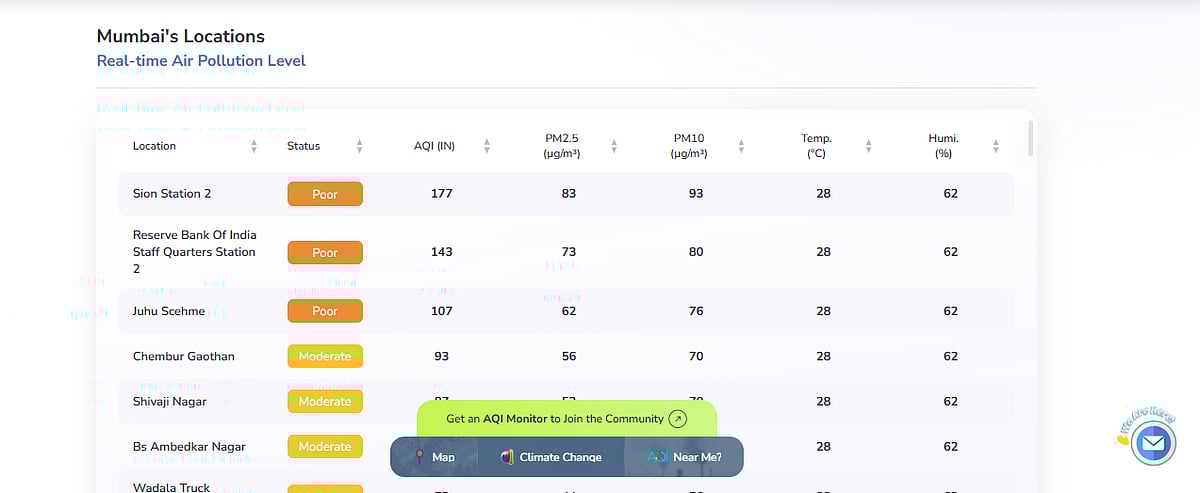This screenshot has height=493, width=1200.
Task: Open the mail chat widget icon
Action: tap(1153, 441)
